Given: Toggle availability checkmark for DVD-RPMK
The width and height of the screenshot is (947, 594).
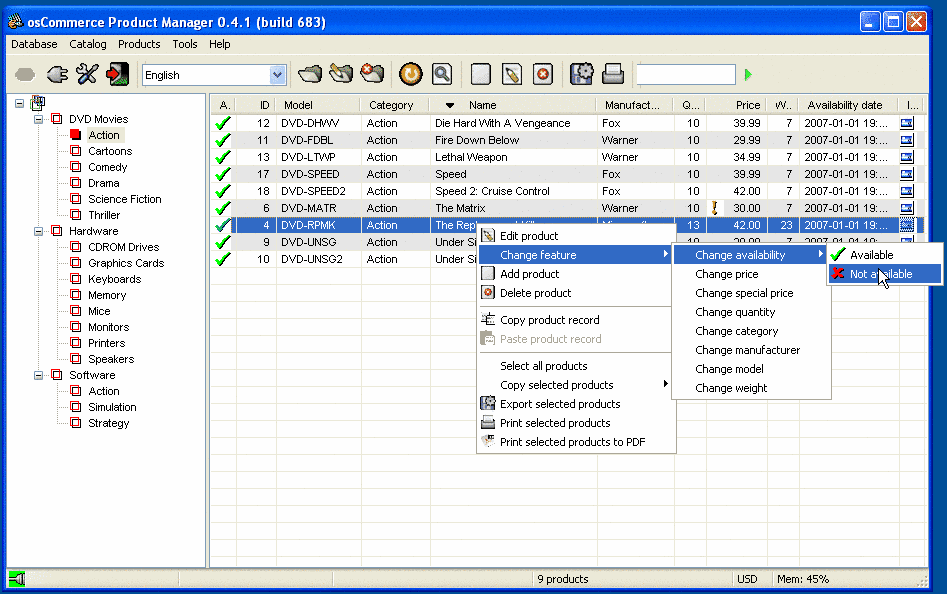Looking at the screenshot, I should click(223, 225).
